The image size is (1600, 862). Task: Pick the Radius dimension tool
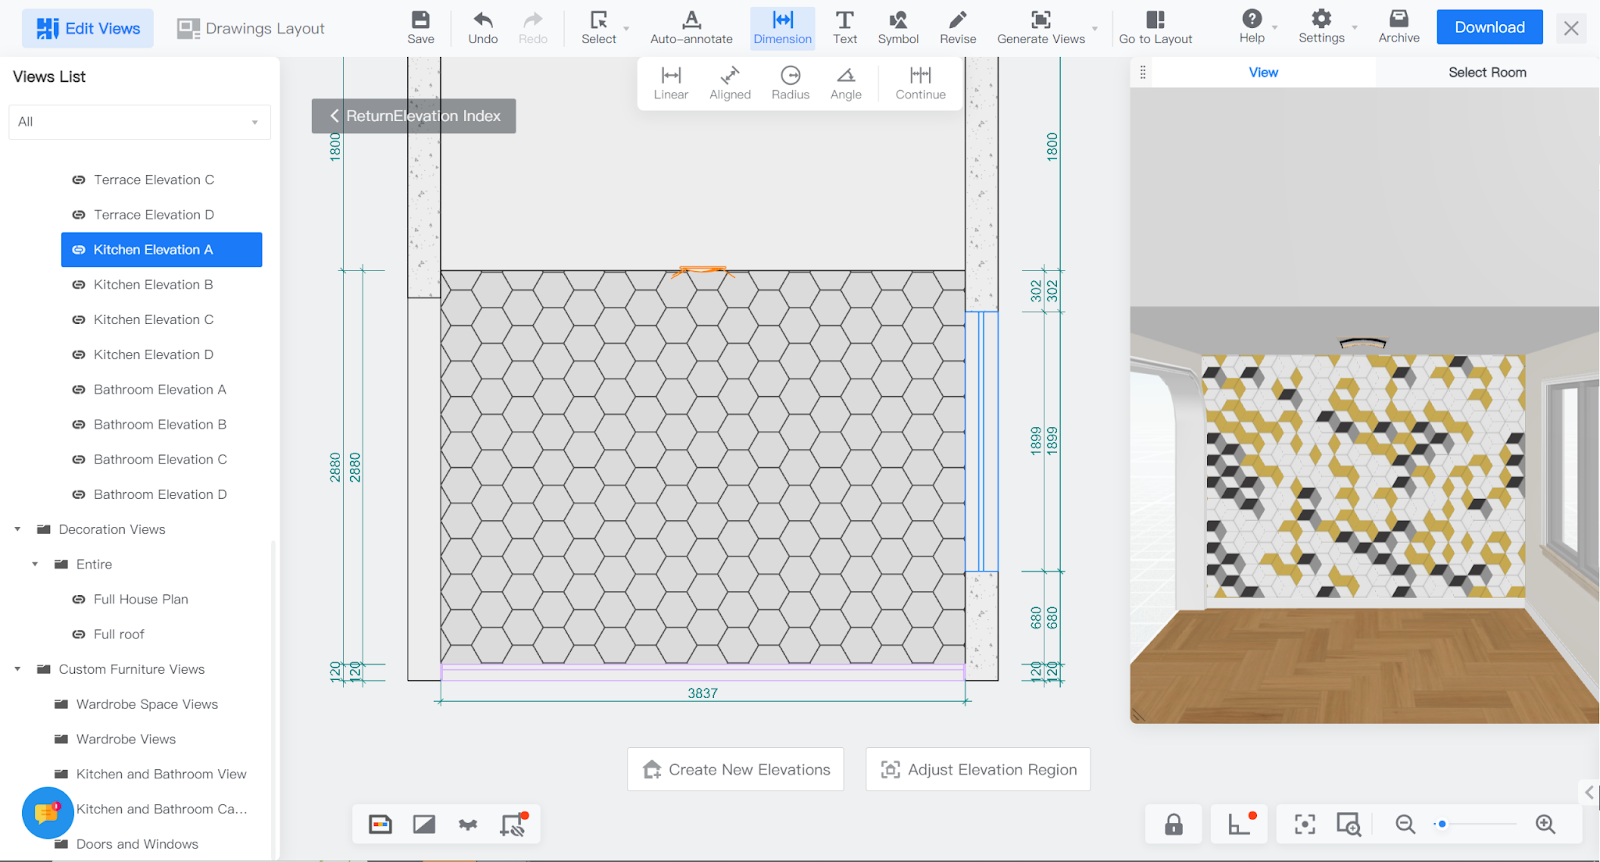coord(790,83)
